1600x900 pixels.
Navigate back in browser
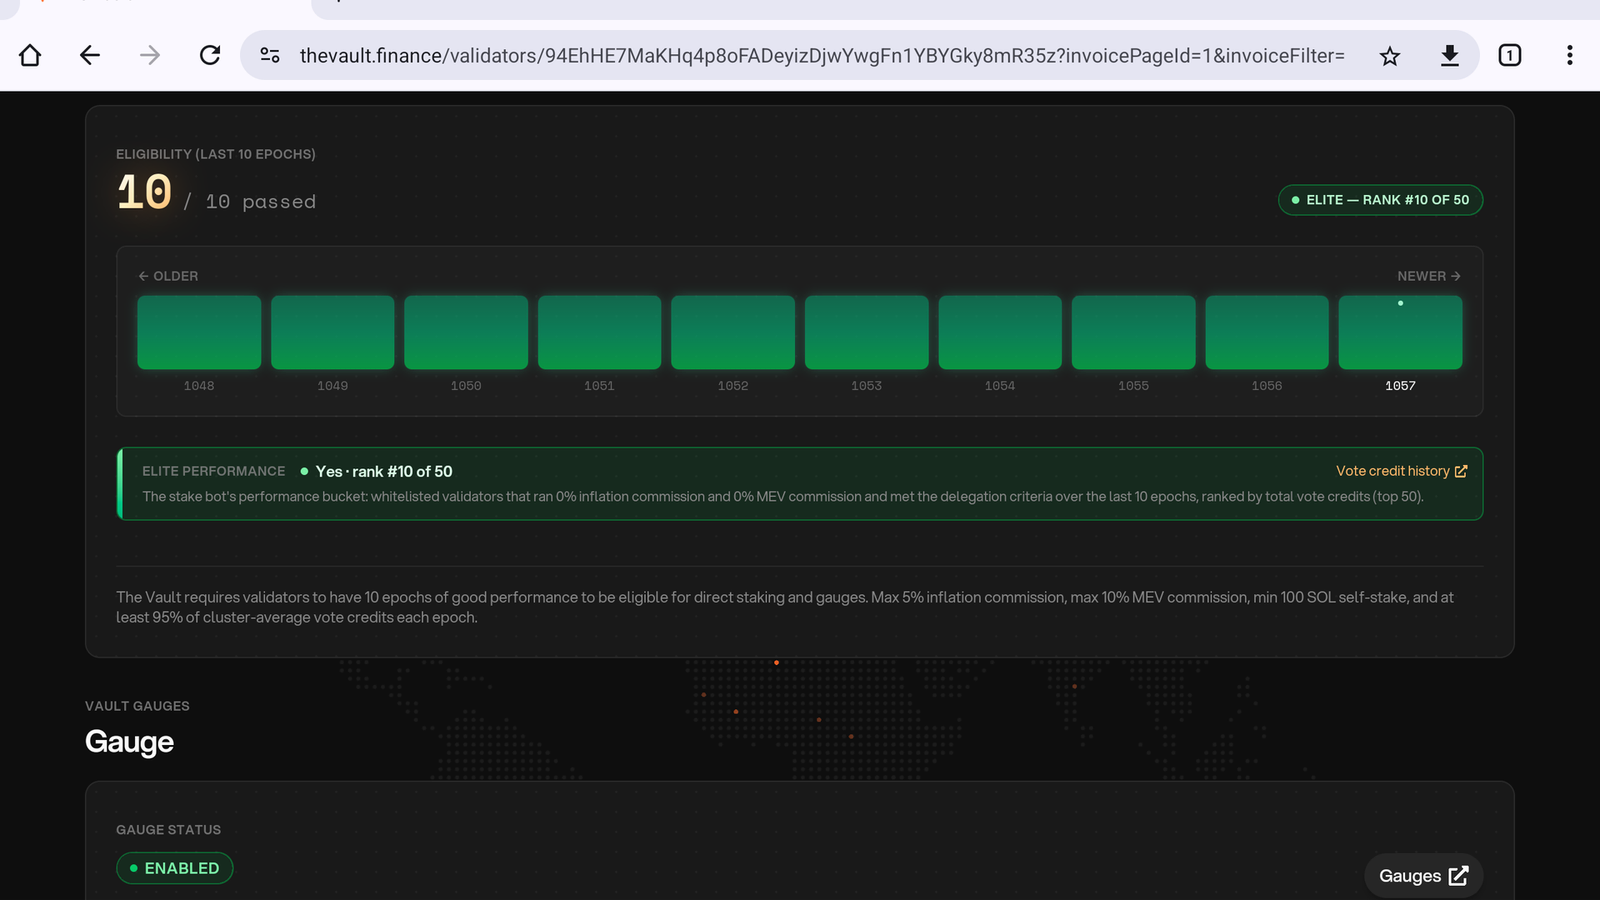point(90,55)
